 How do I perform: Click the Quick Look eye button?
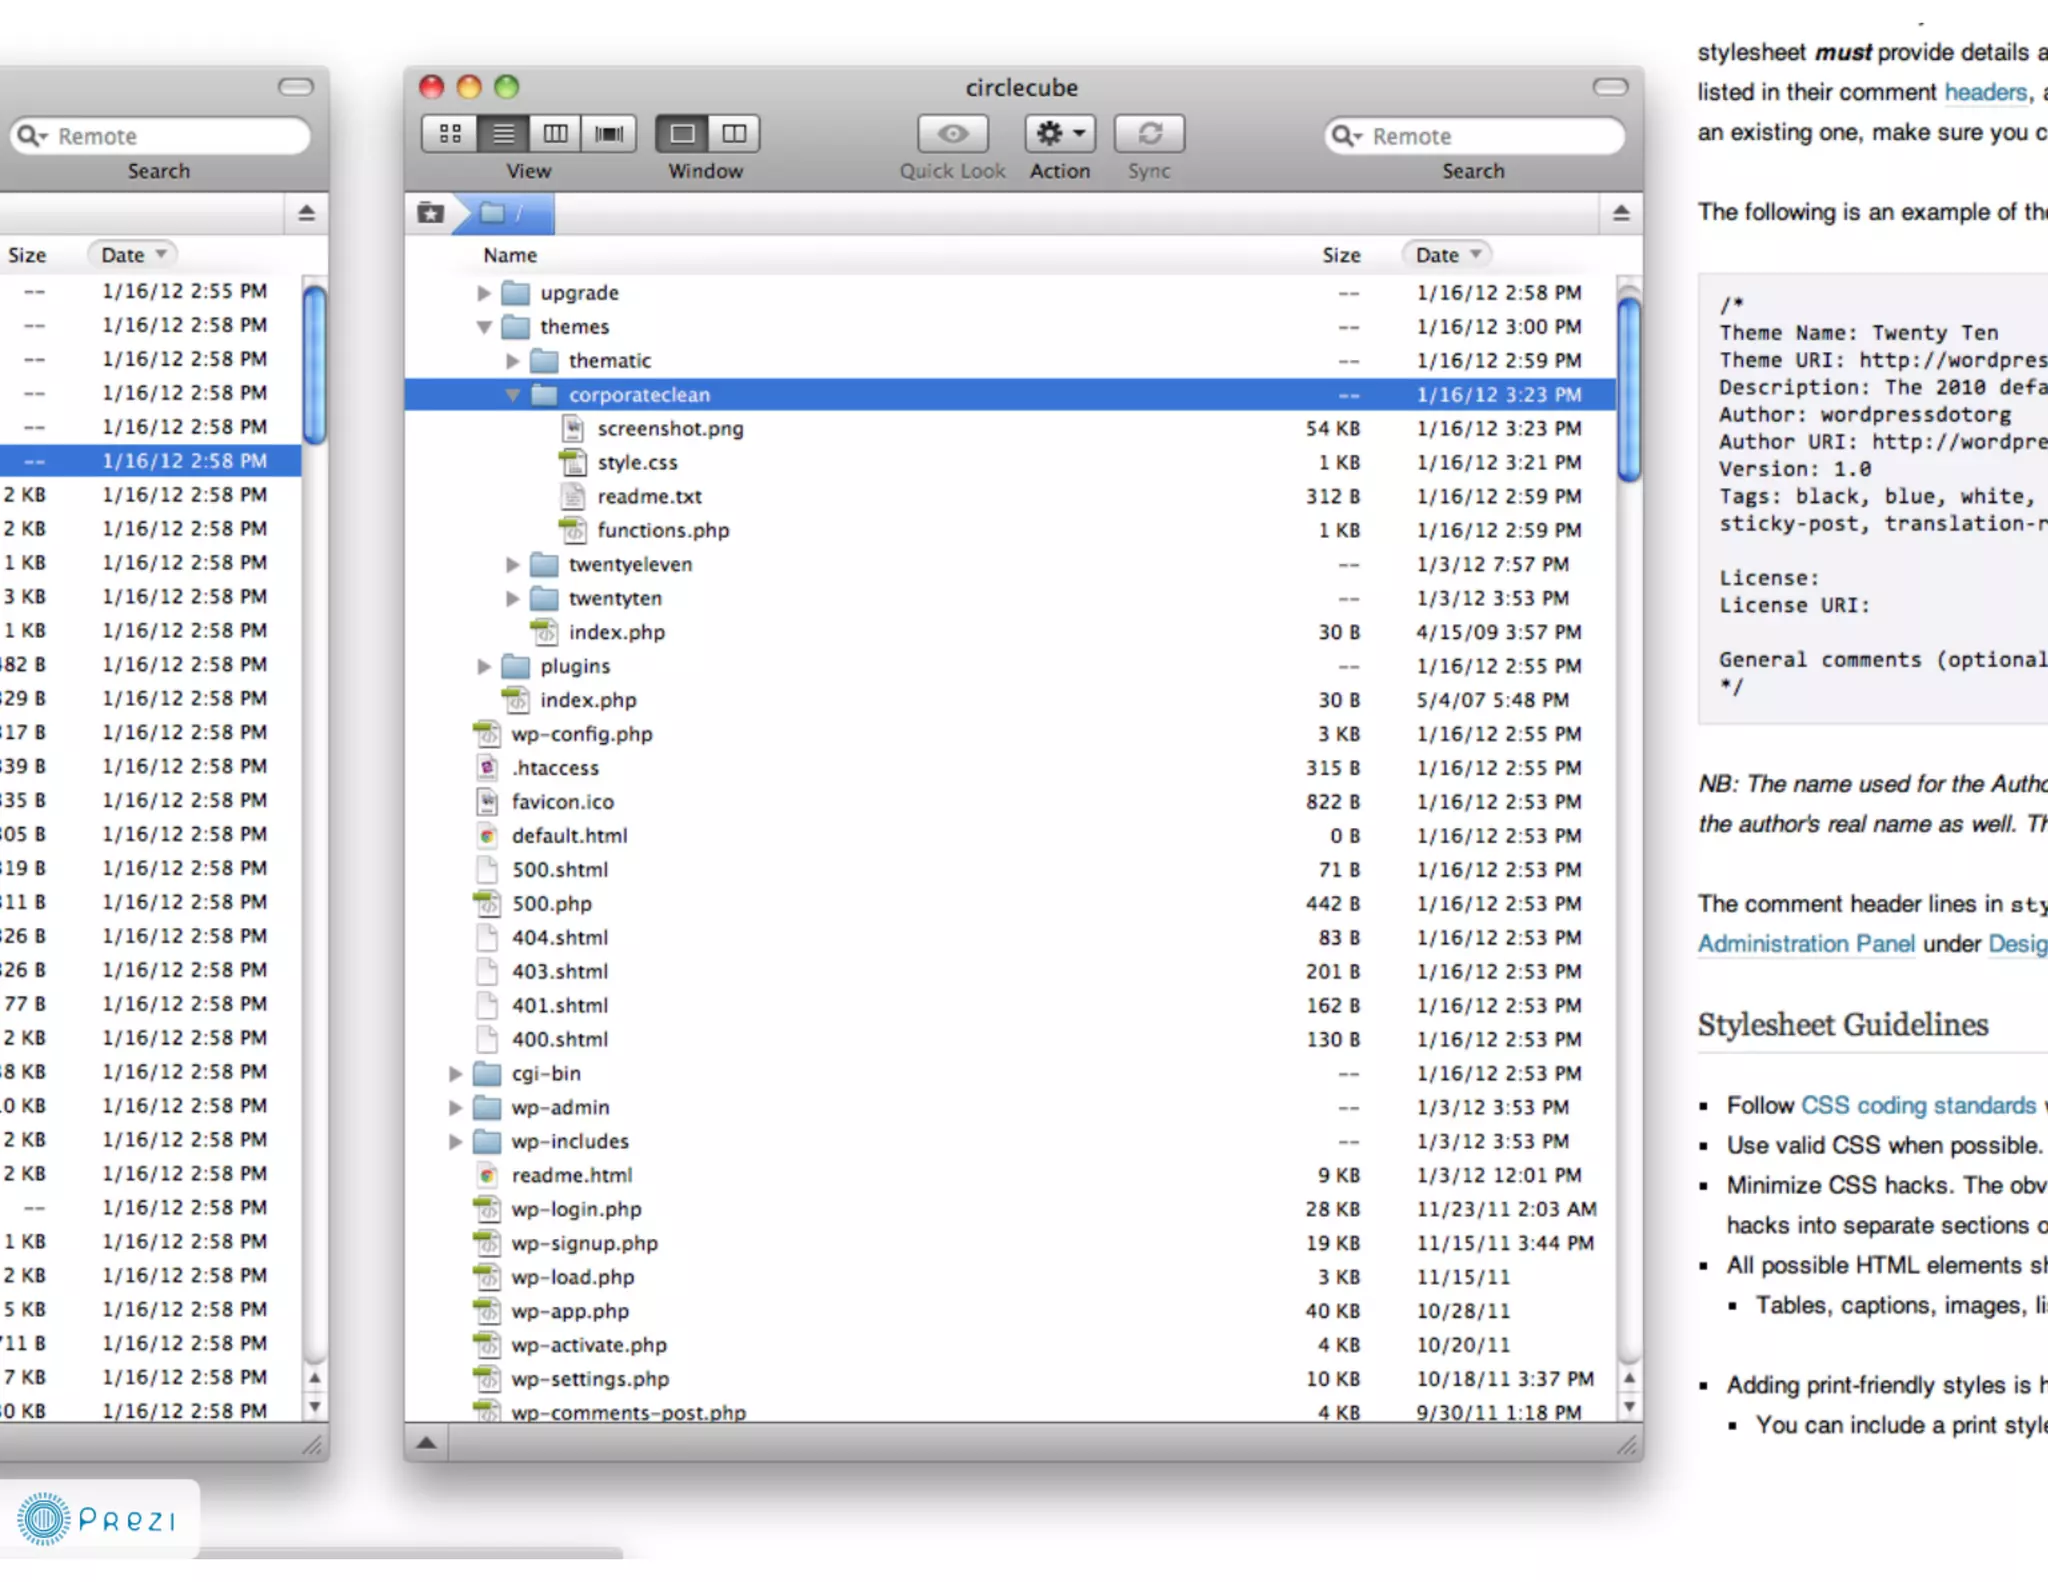pyautogui.click(x=953, y=134)
